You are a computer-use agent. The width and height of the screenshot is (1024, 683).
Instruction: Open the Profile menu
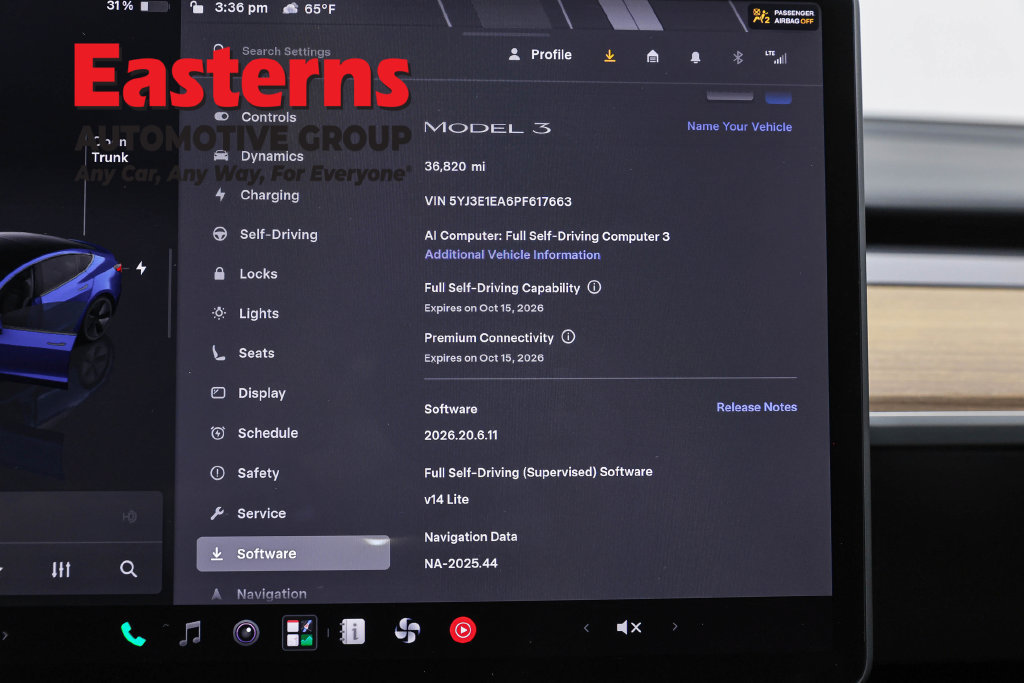point(540,55)
